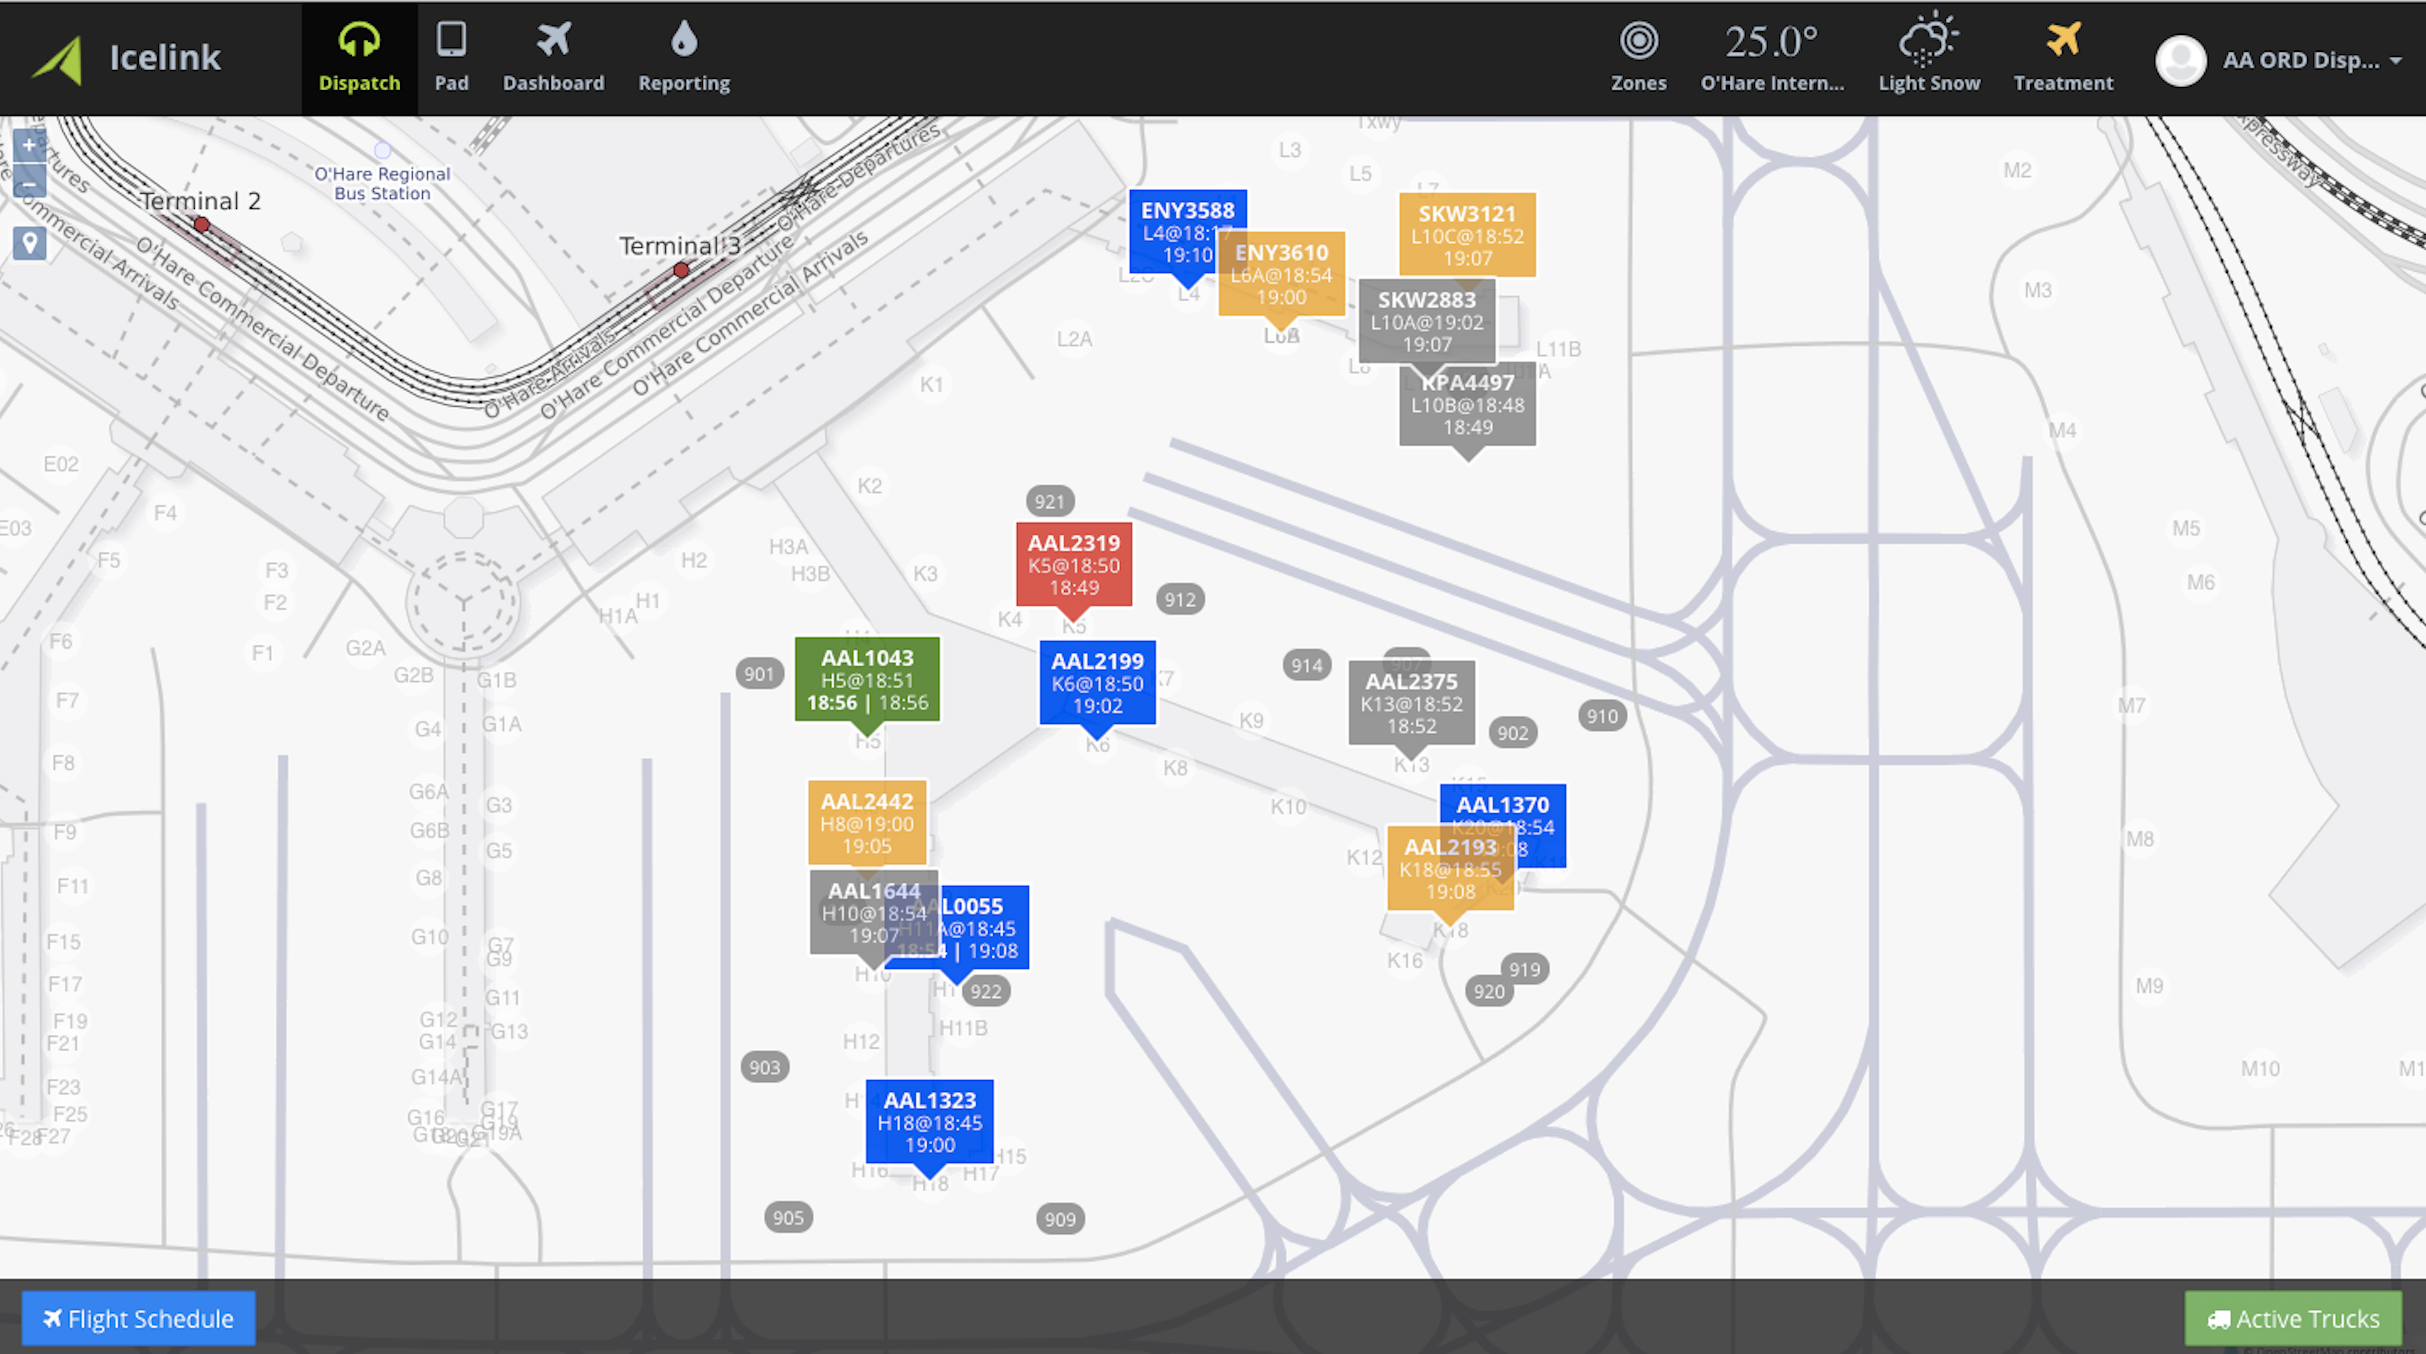This screenshot has width=2426, height=1354.
Task: Open the red AAL2319 flight marker
Action: pos(1074,565)
